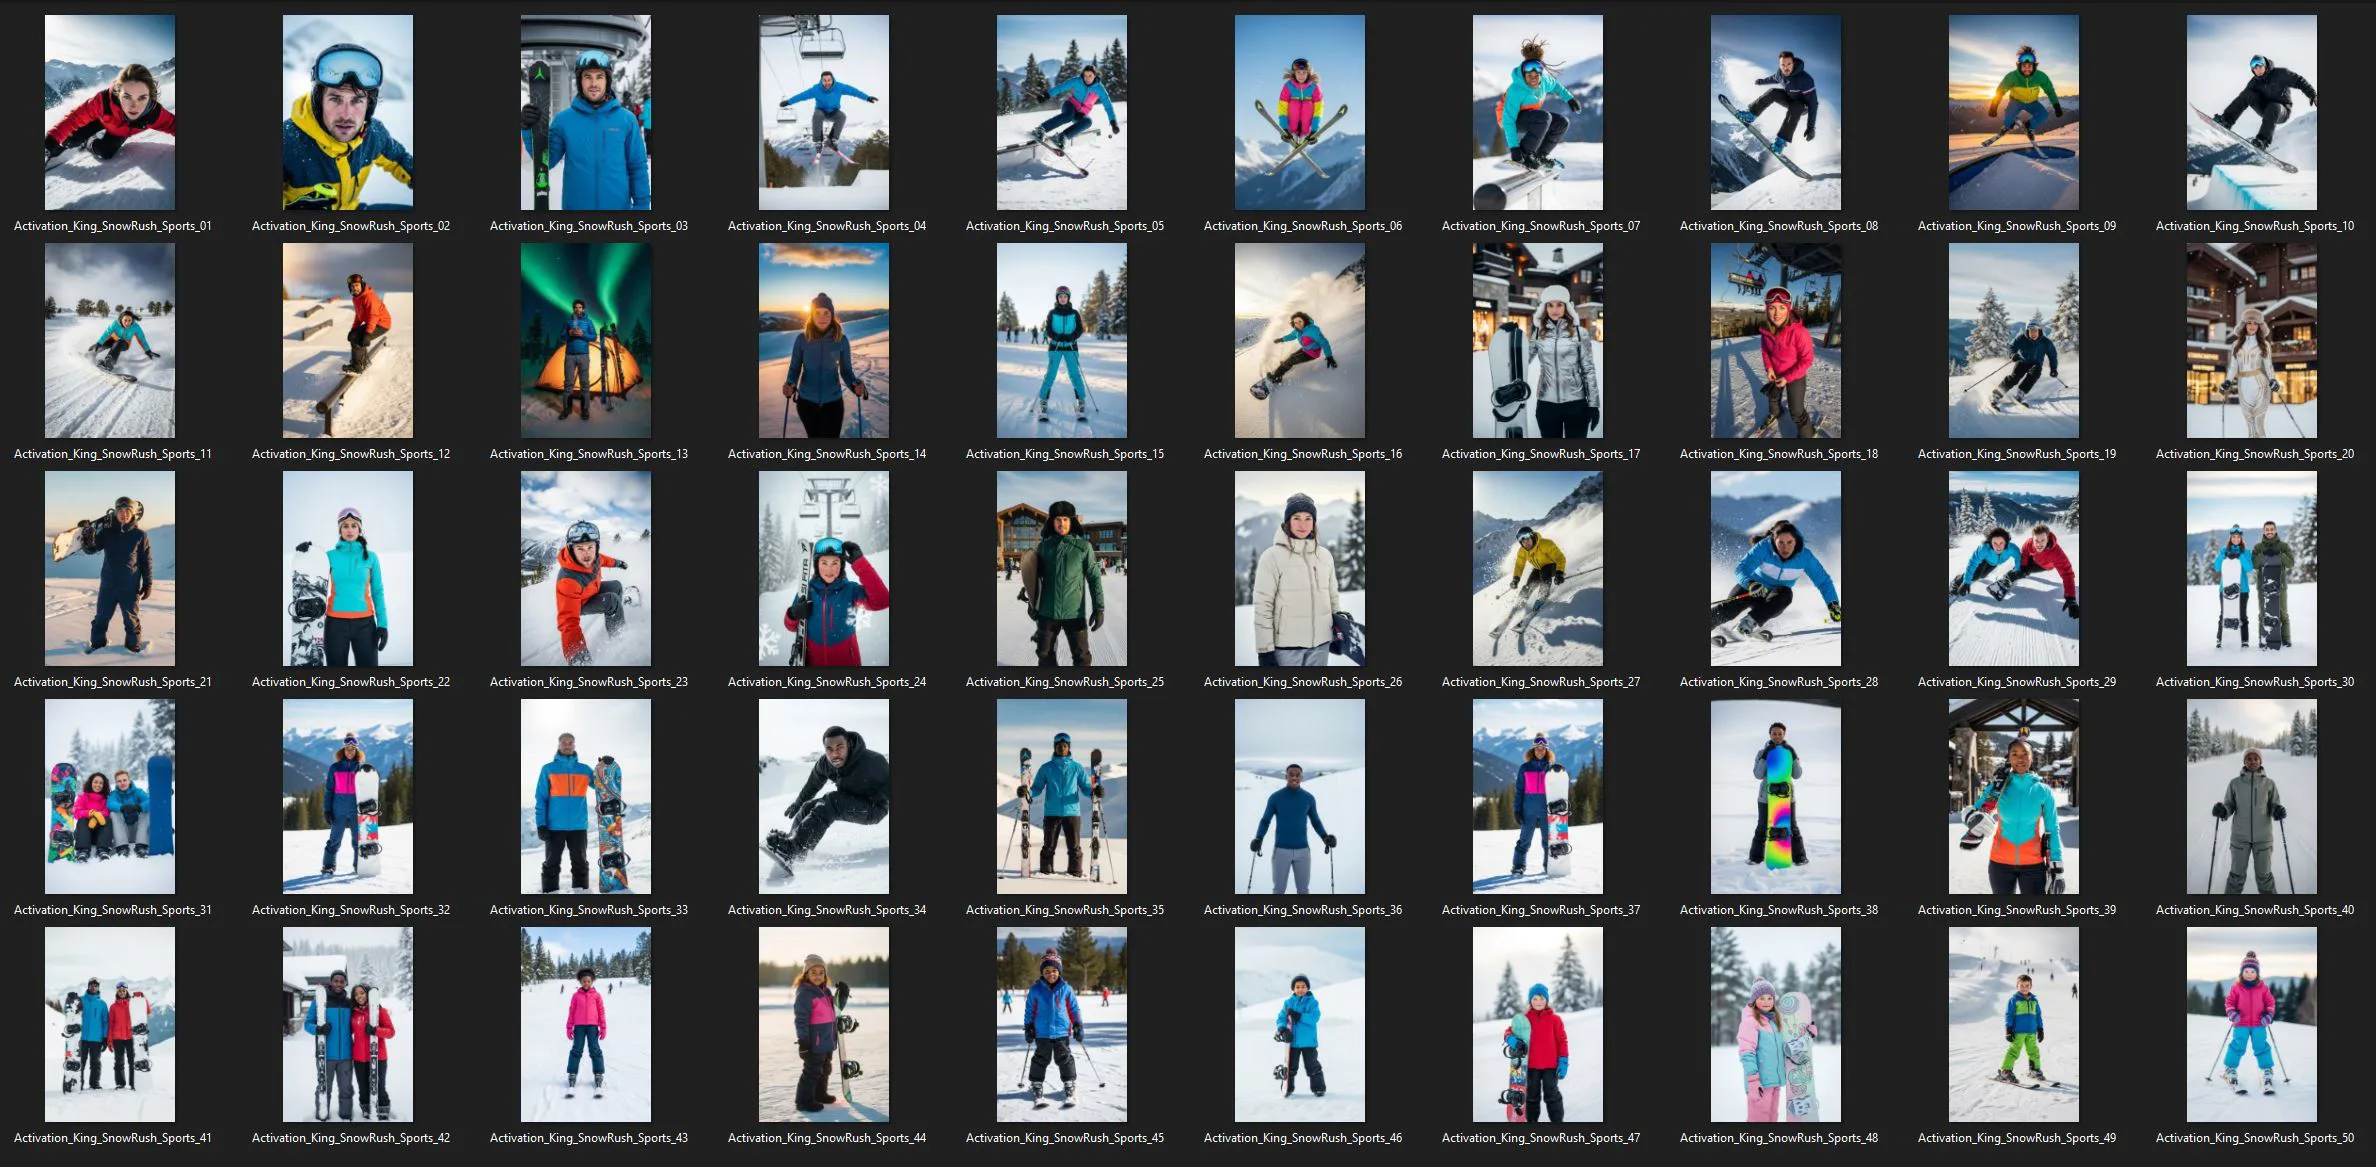Click the couple with snowboards photo Sports_41

[x=110, y=1024]
